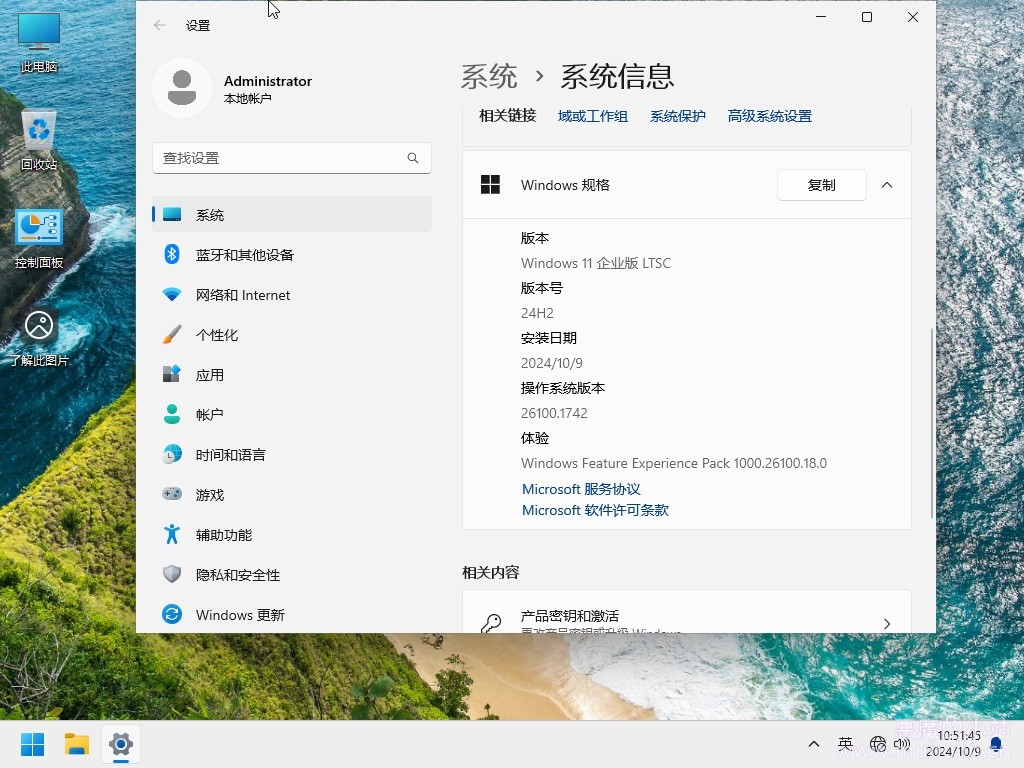Click the Settings gear on the taskbar

(x=121, y=744)
